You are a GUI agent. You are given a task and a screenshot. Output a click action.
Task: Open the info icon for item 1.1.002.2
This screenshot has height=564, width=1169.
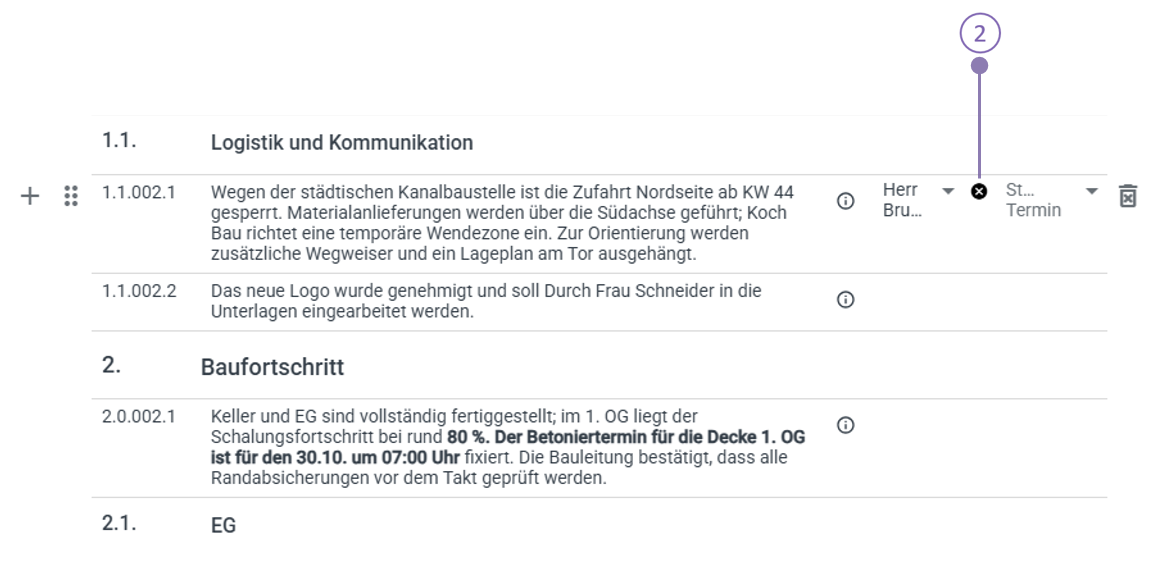[845, 299]
